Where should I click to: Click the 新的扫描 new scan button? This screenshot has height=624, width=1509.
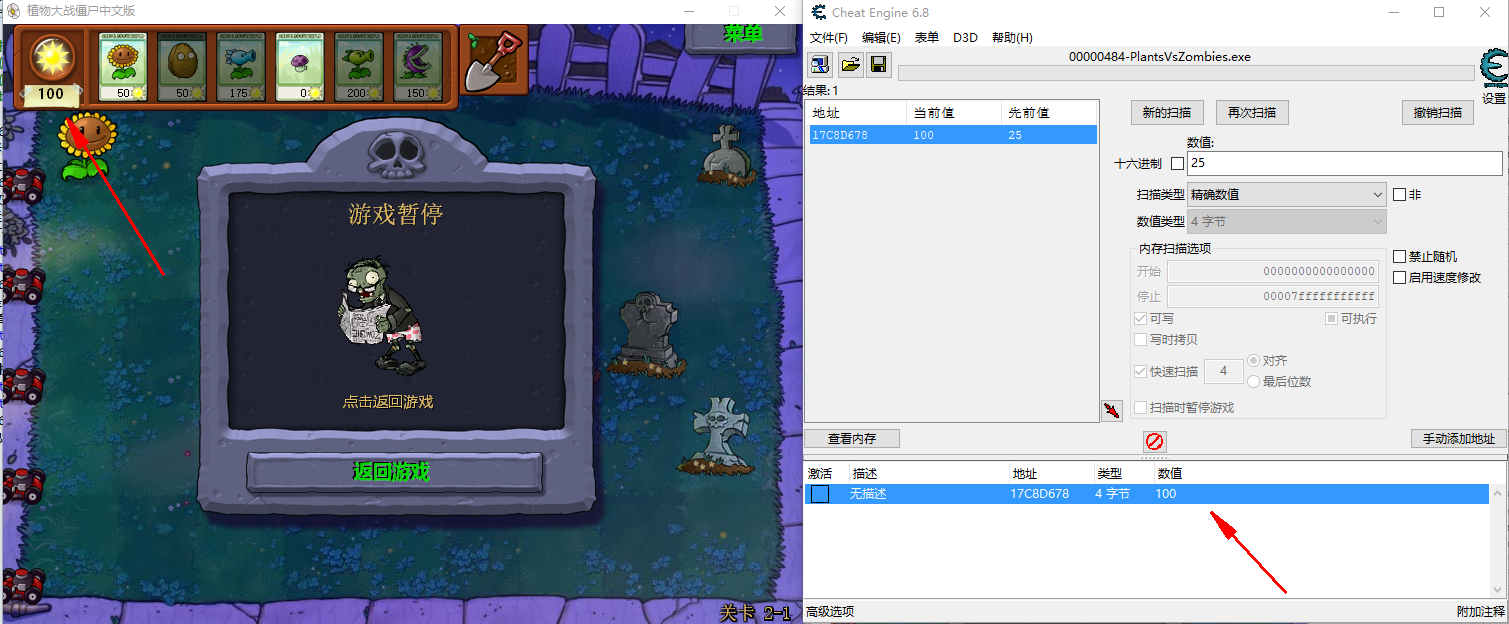click(x=1167, y=112)
